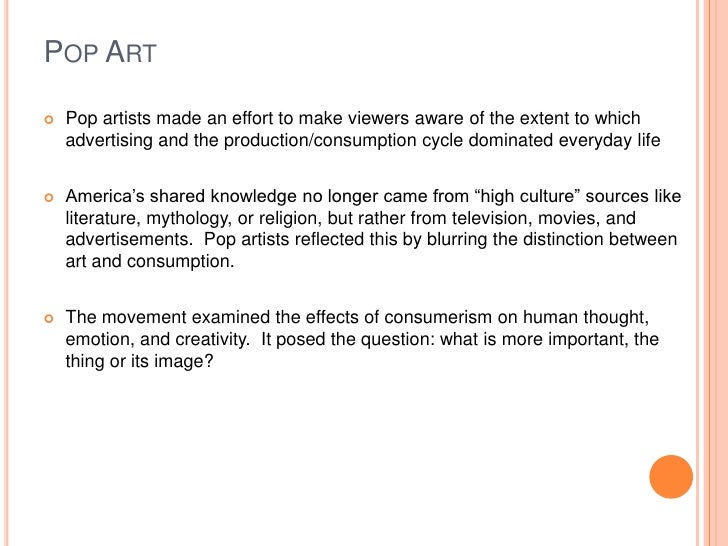Click the bullet beside "The movement examined"
Image resolution: width=728 pixels, height=546 pixels.
49,318
